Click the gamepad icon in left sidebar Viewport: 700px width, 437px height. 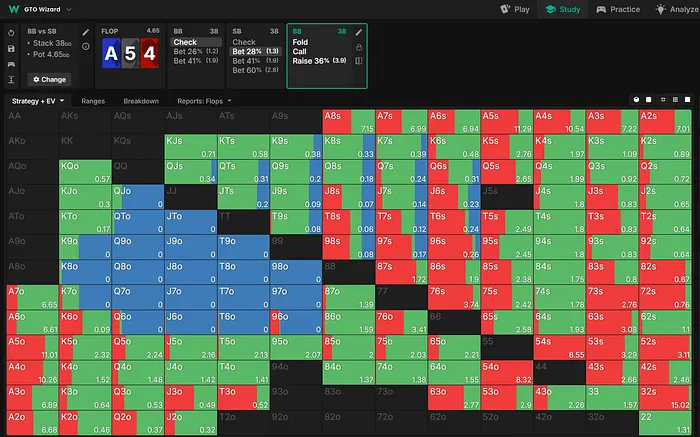pyautogui.click(x=10, y=62)
